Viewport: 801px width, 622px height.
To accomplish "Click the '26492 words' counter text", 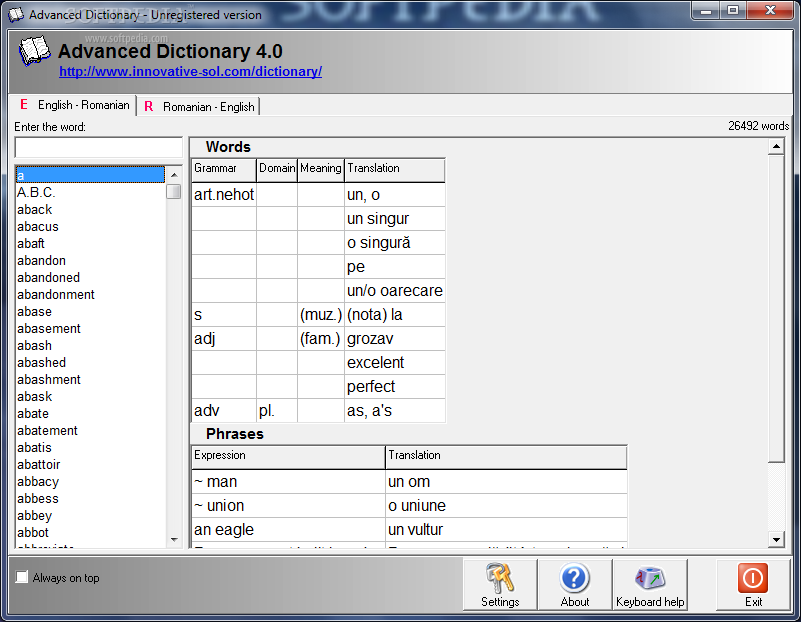I will click(758, 126).
